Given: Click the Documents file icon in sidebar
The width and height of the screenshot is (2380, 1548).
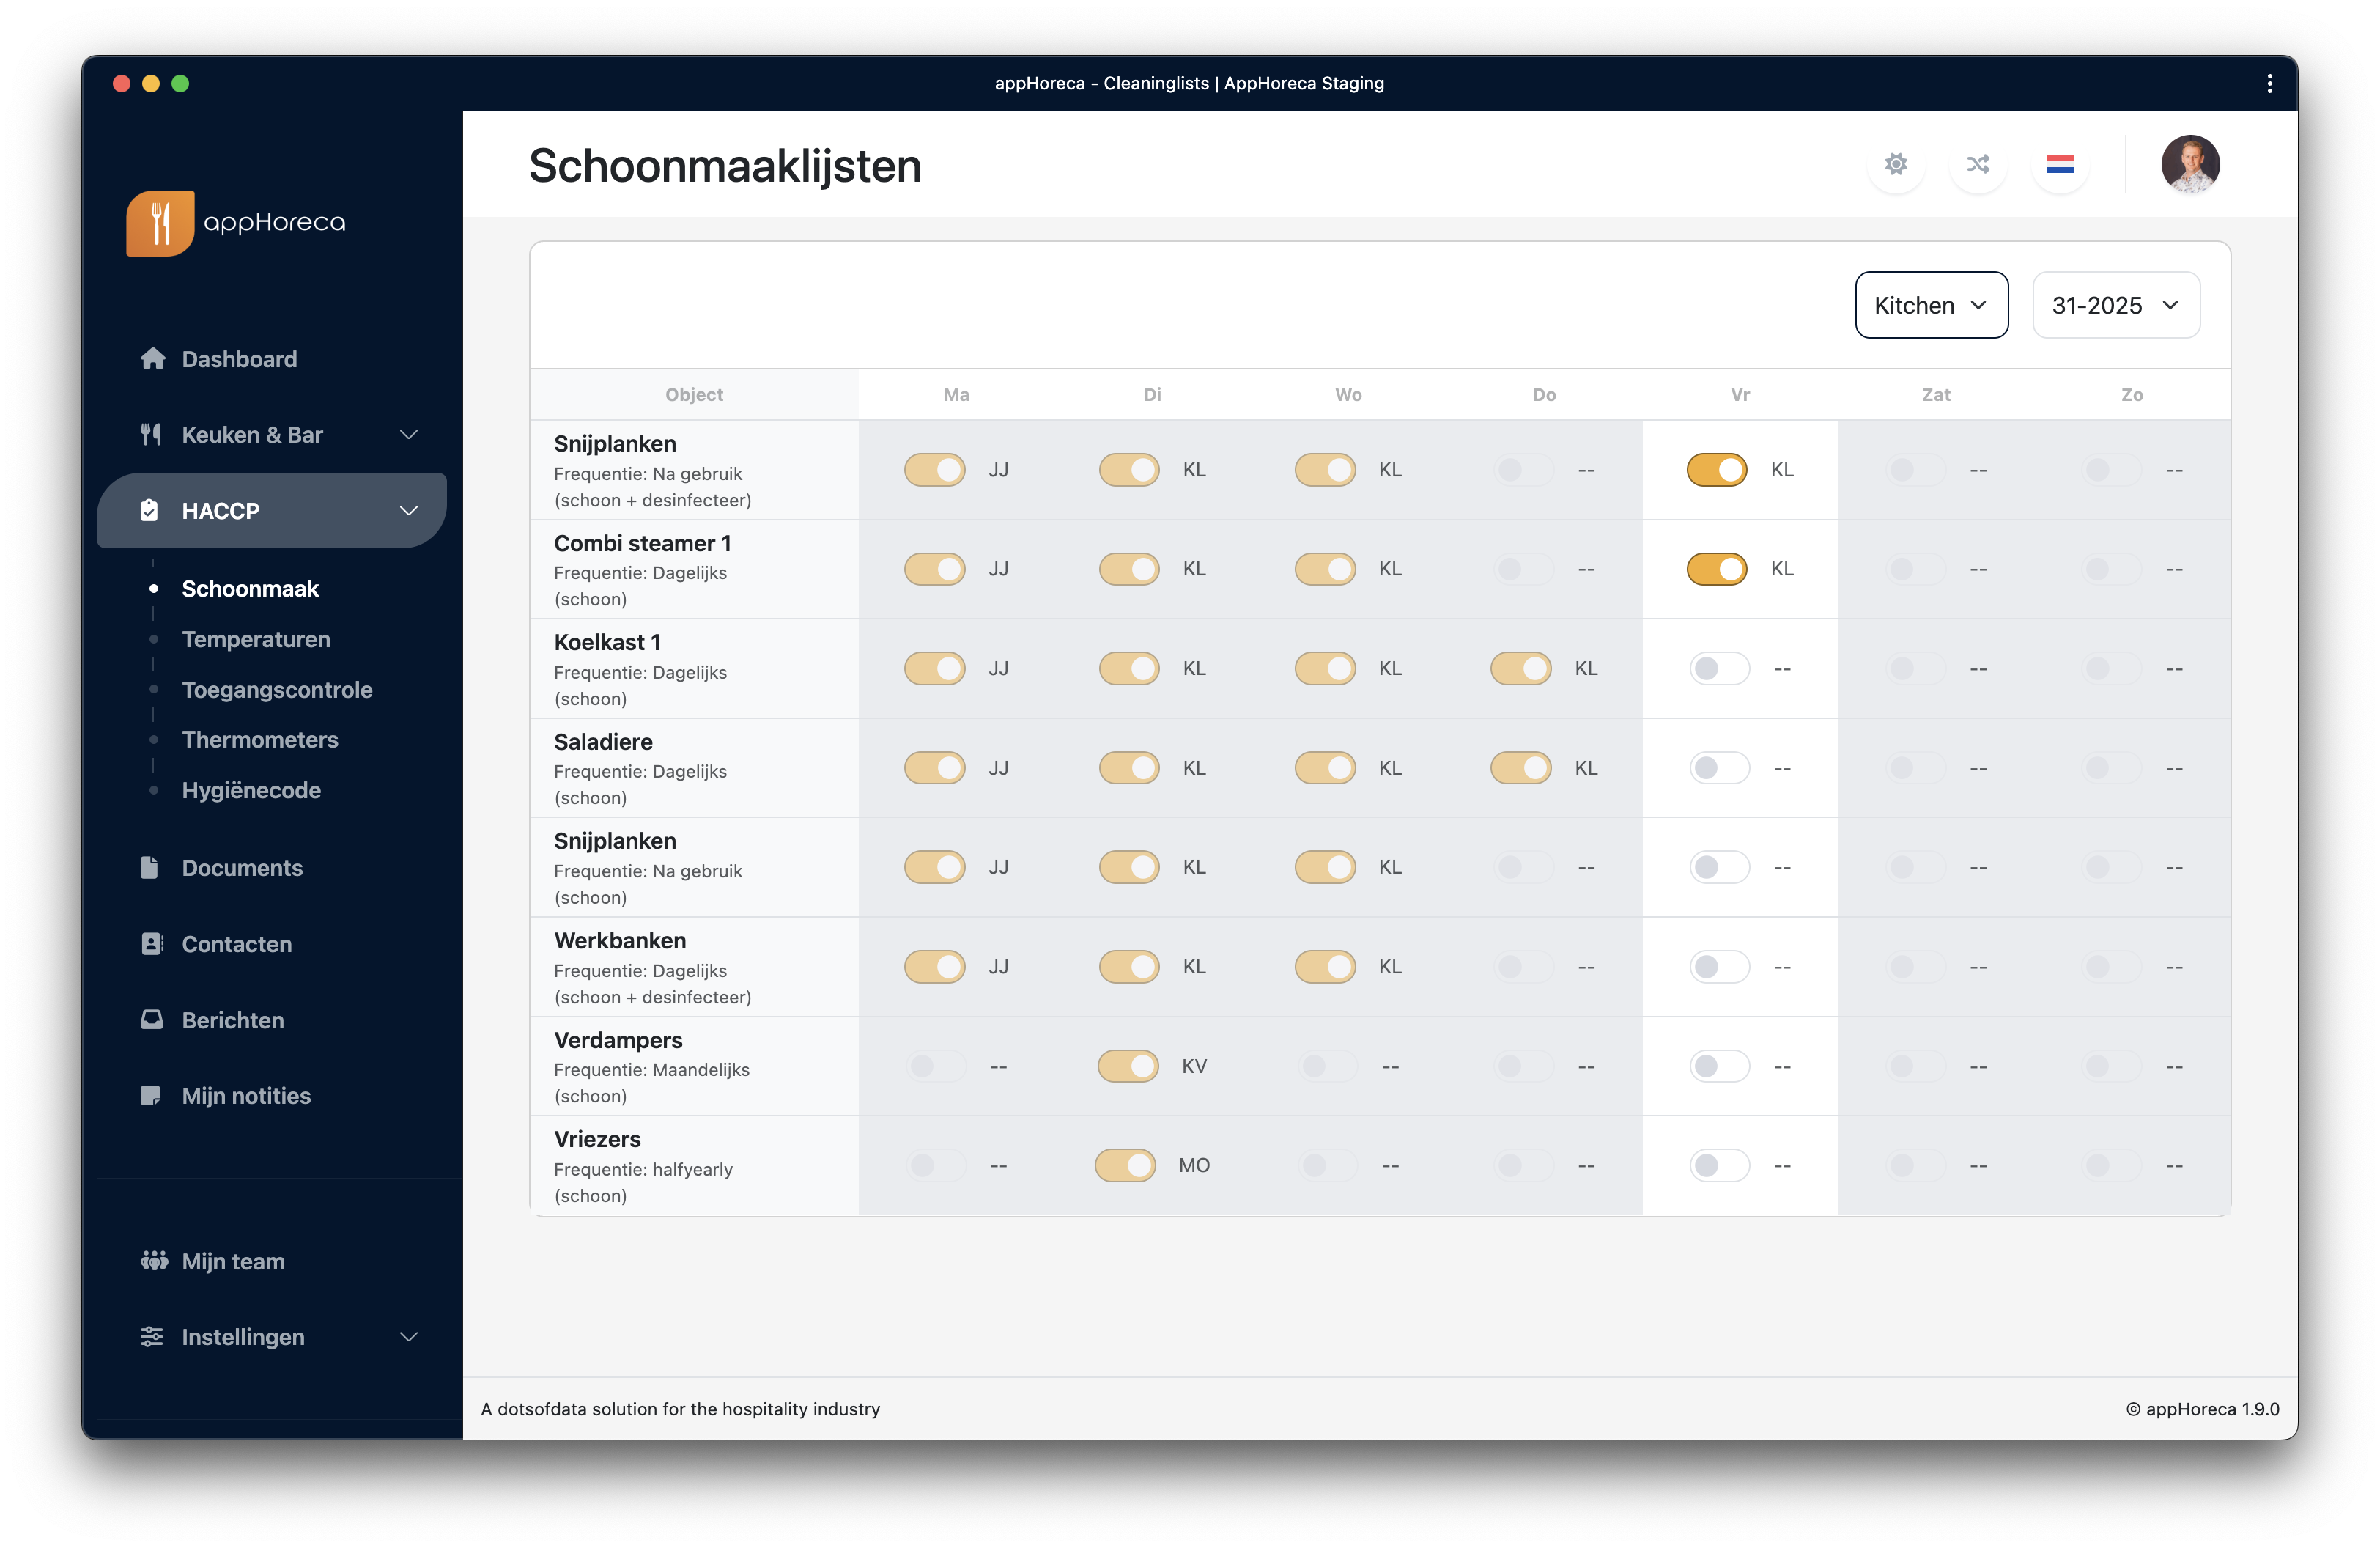Looking at the screenshot, I should tap(150, 867).
